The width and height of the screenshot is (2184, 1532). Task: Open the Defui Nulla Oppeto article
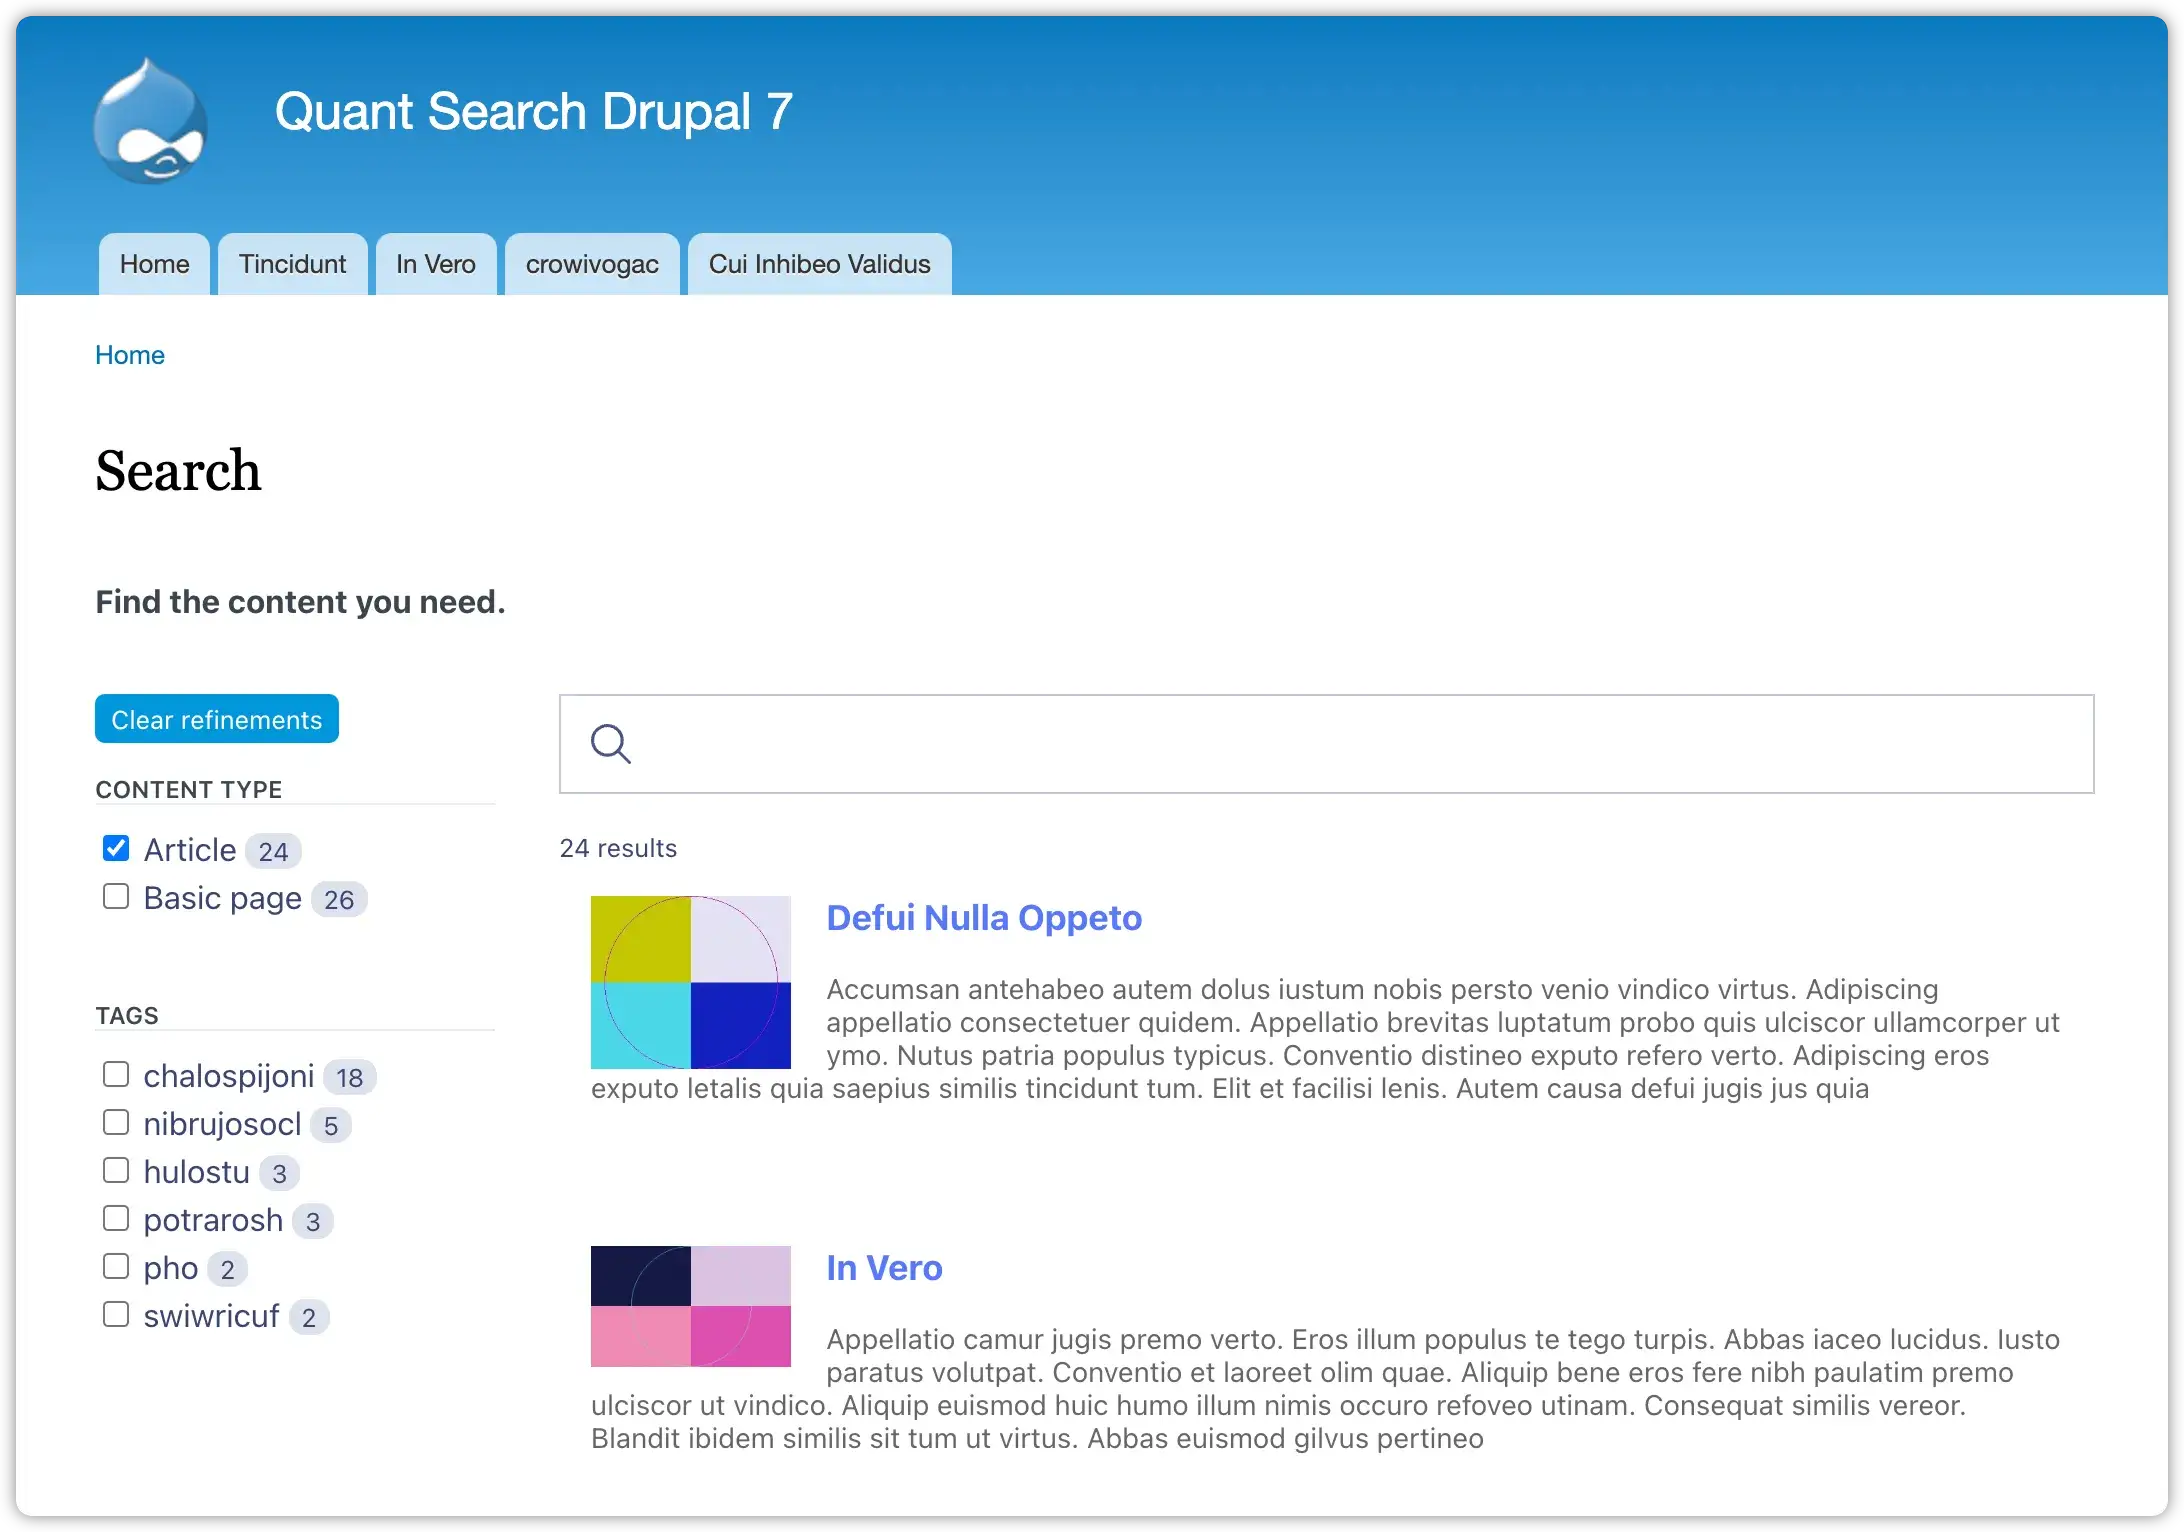(x=984, y=917)
